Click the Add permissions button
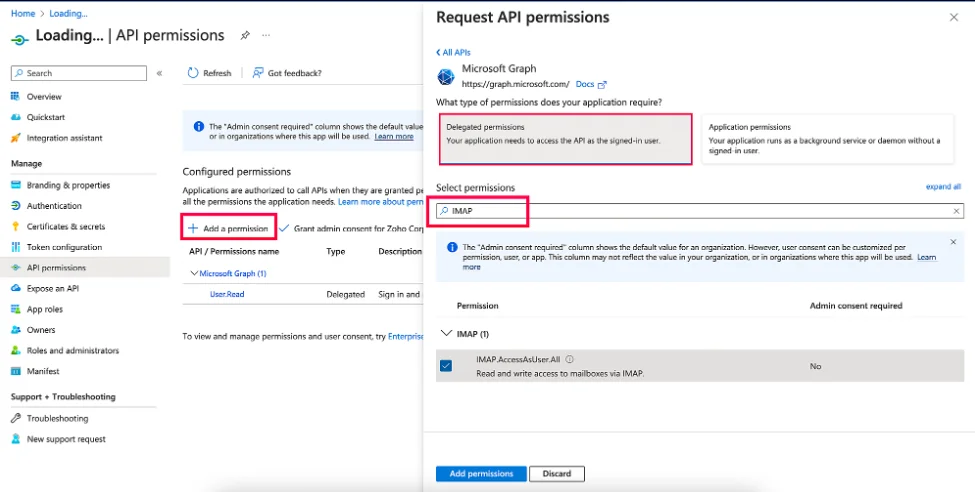This screenshot has height=492, width=975. [x=481, y=474]
